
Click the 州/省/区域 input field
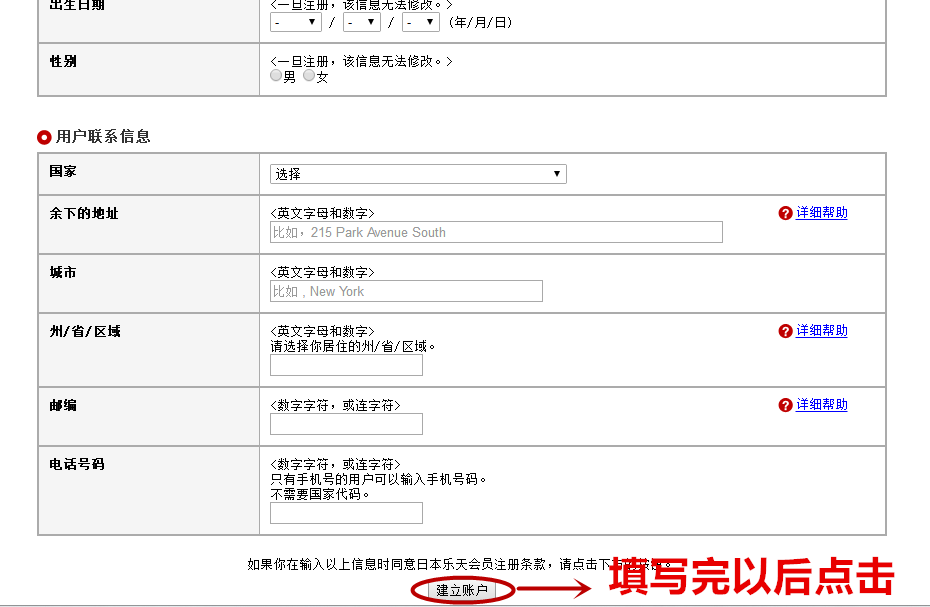tap(346, 365)
